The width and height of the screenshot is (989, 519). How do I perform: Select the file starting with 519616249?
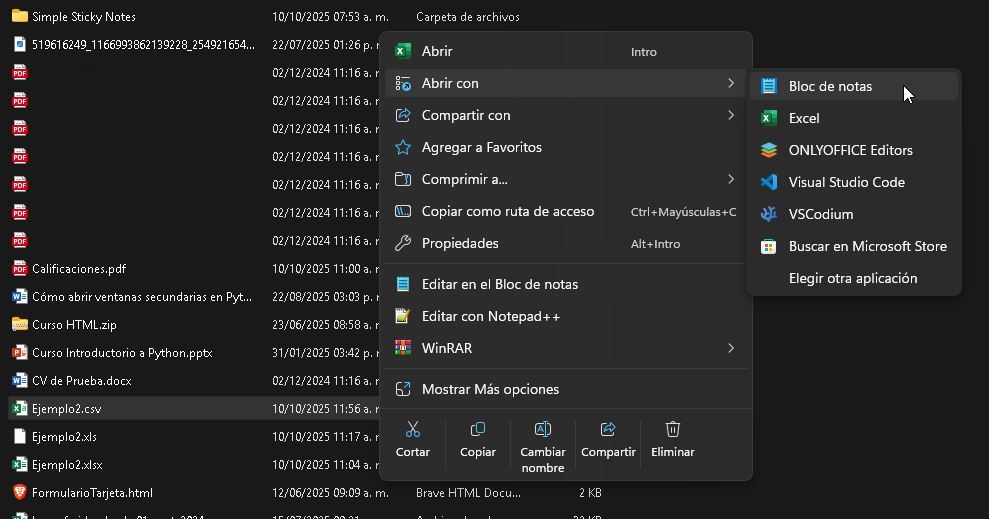[x=144, y=44]
